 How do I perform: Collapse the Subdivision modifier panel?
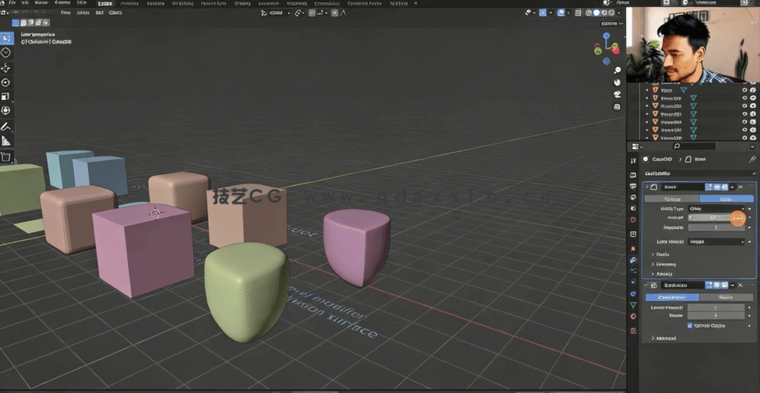pyautogui.click(x=647, y=285)
